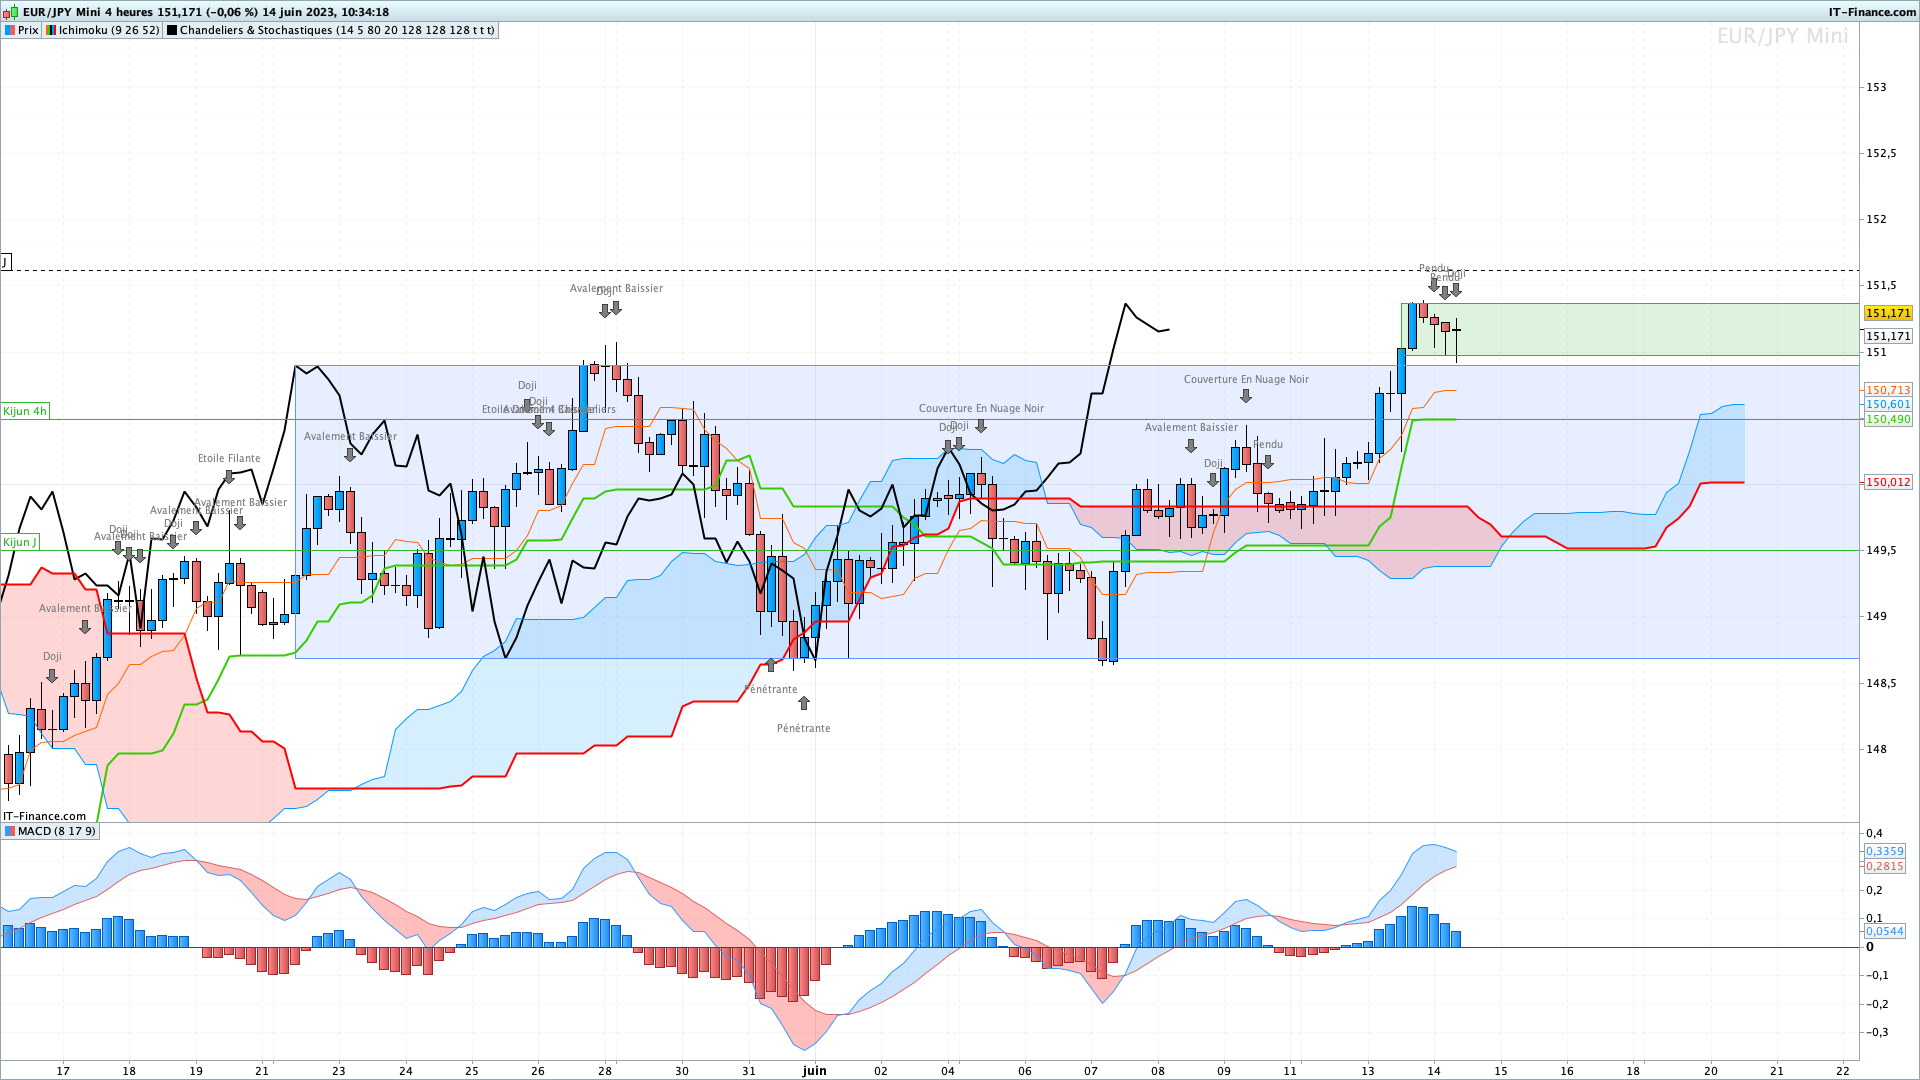Click the down arrow under Etoile Filante
1920x1080 pixels.
(229, 477)
